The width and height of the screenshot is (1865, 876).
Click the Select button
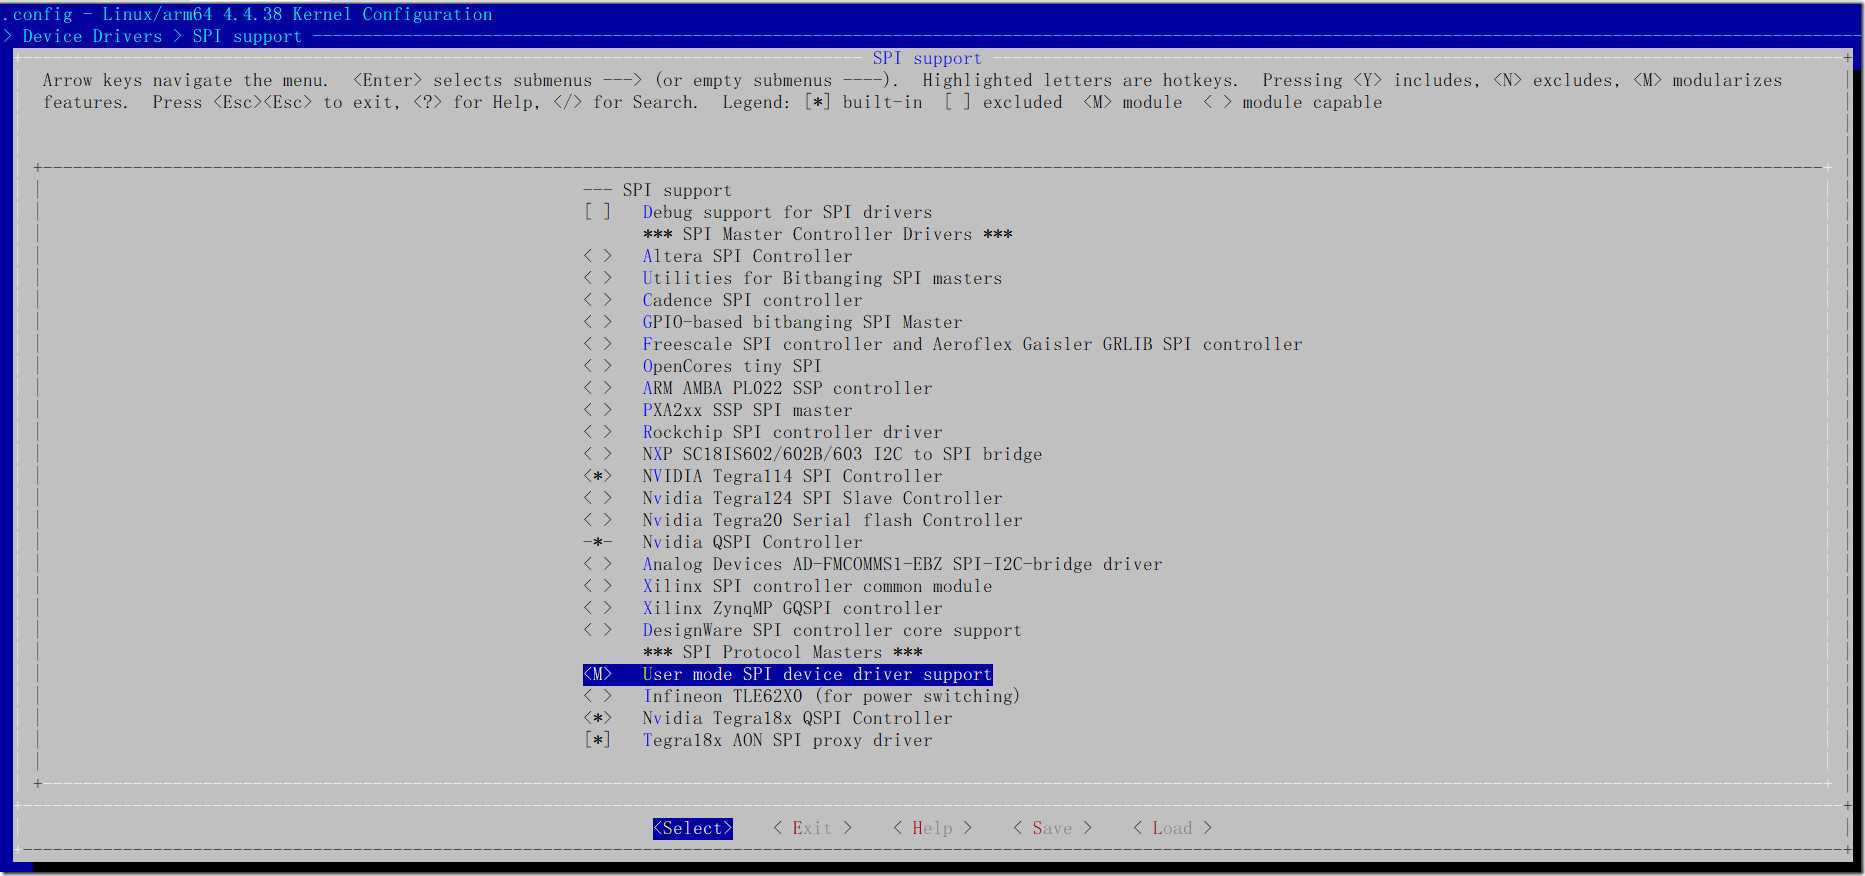point(692,828)
